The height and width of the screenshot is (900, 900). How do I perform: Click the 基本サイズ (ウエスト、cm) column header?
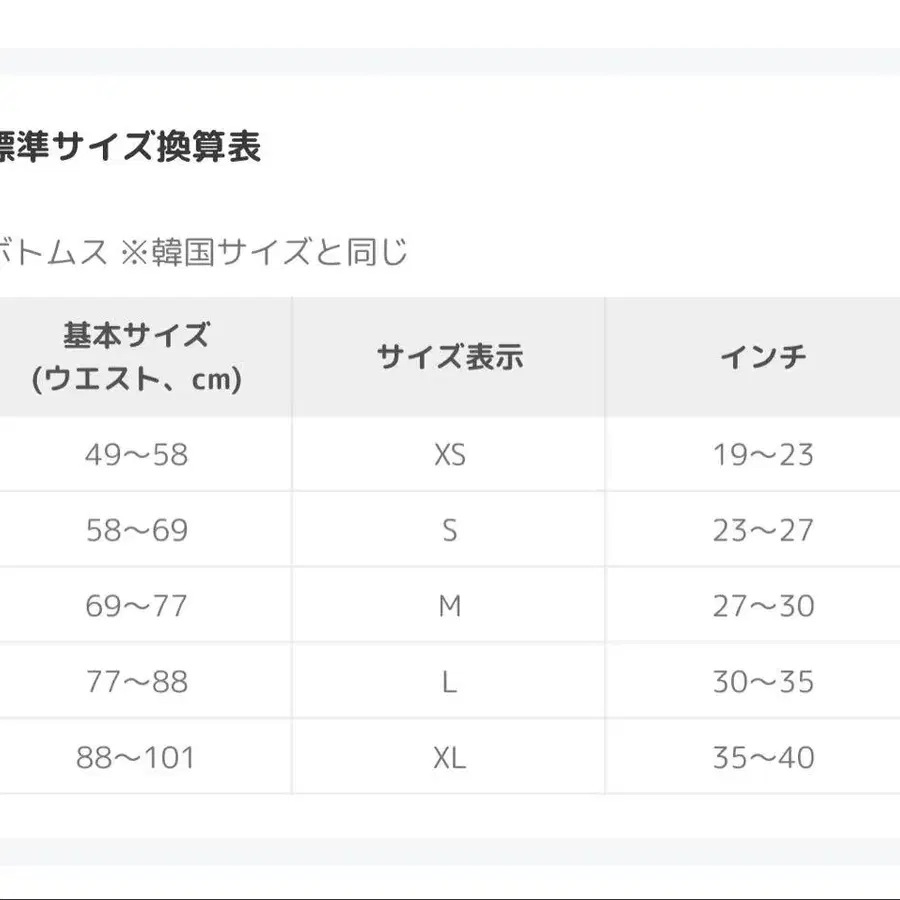(x=137, y=357)
